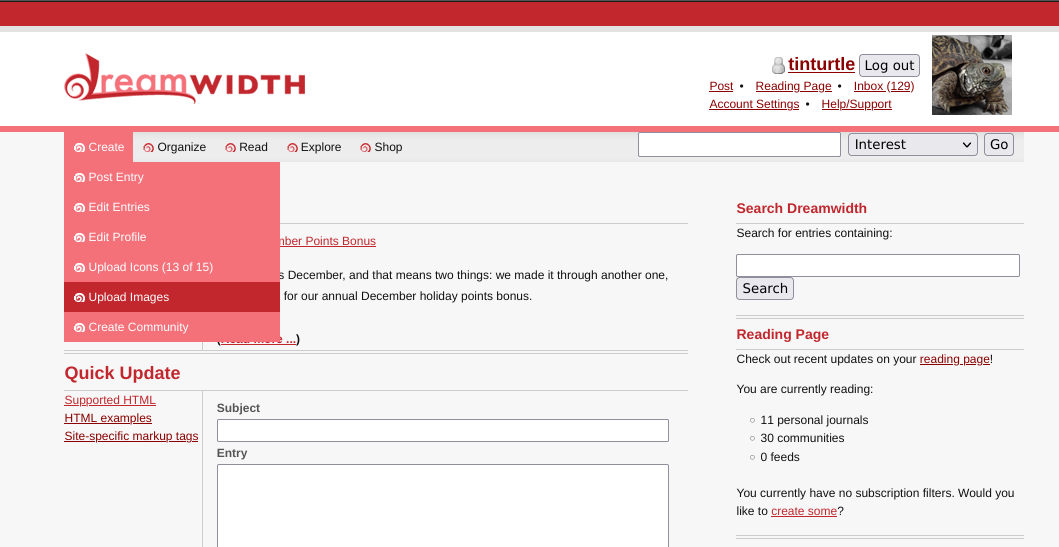
Task: Click swirl icon beside Edit Entries
Action: (x=80, y=208)
